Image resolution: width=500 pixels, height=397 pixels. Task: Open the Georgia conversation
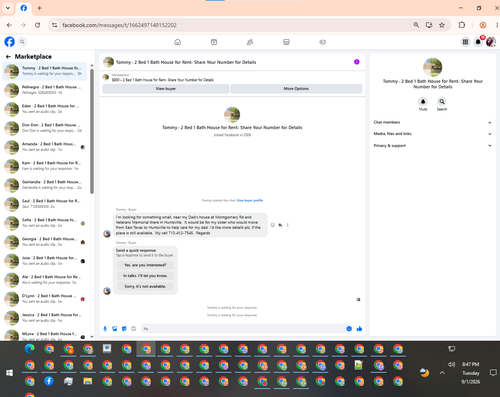coord(45,242)
